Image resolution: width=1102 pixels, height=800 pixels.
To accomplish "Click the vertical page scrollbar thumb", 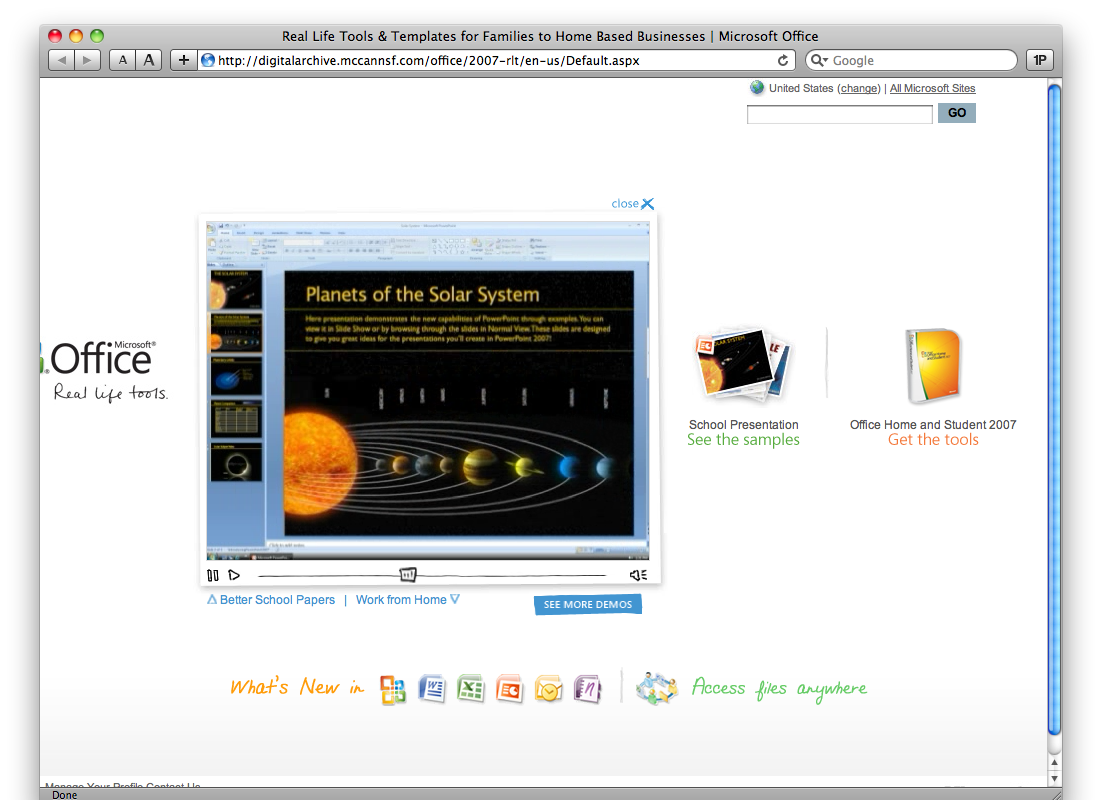I will [x=1054, y=410].
